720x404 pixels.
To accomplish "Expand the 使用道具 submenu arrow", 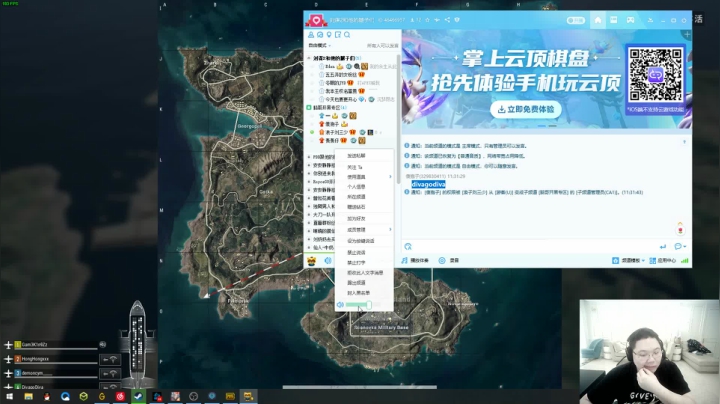I will coord(390,177).
